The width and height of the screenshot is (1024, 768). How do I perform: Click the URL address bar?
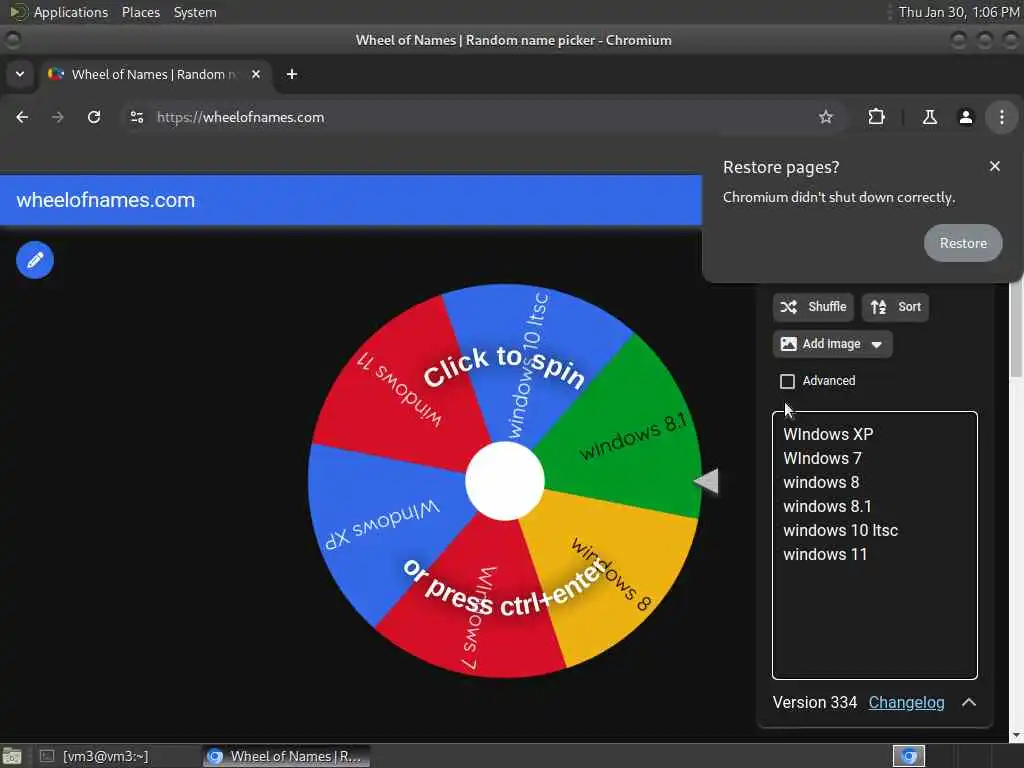(483, 117)
